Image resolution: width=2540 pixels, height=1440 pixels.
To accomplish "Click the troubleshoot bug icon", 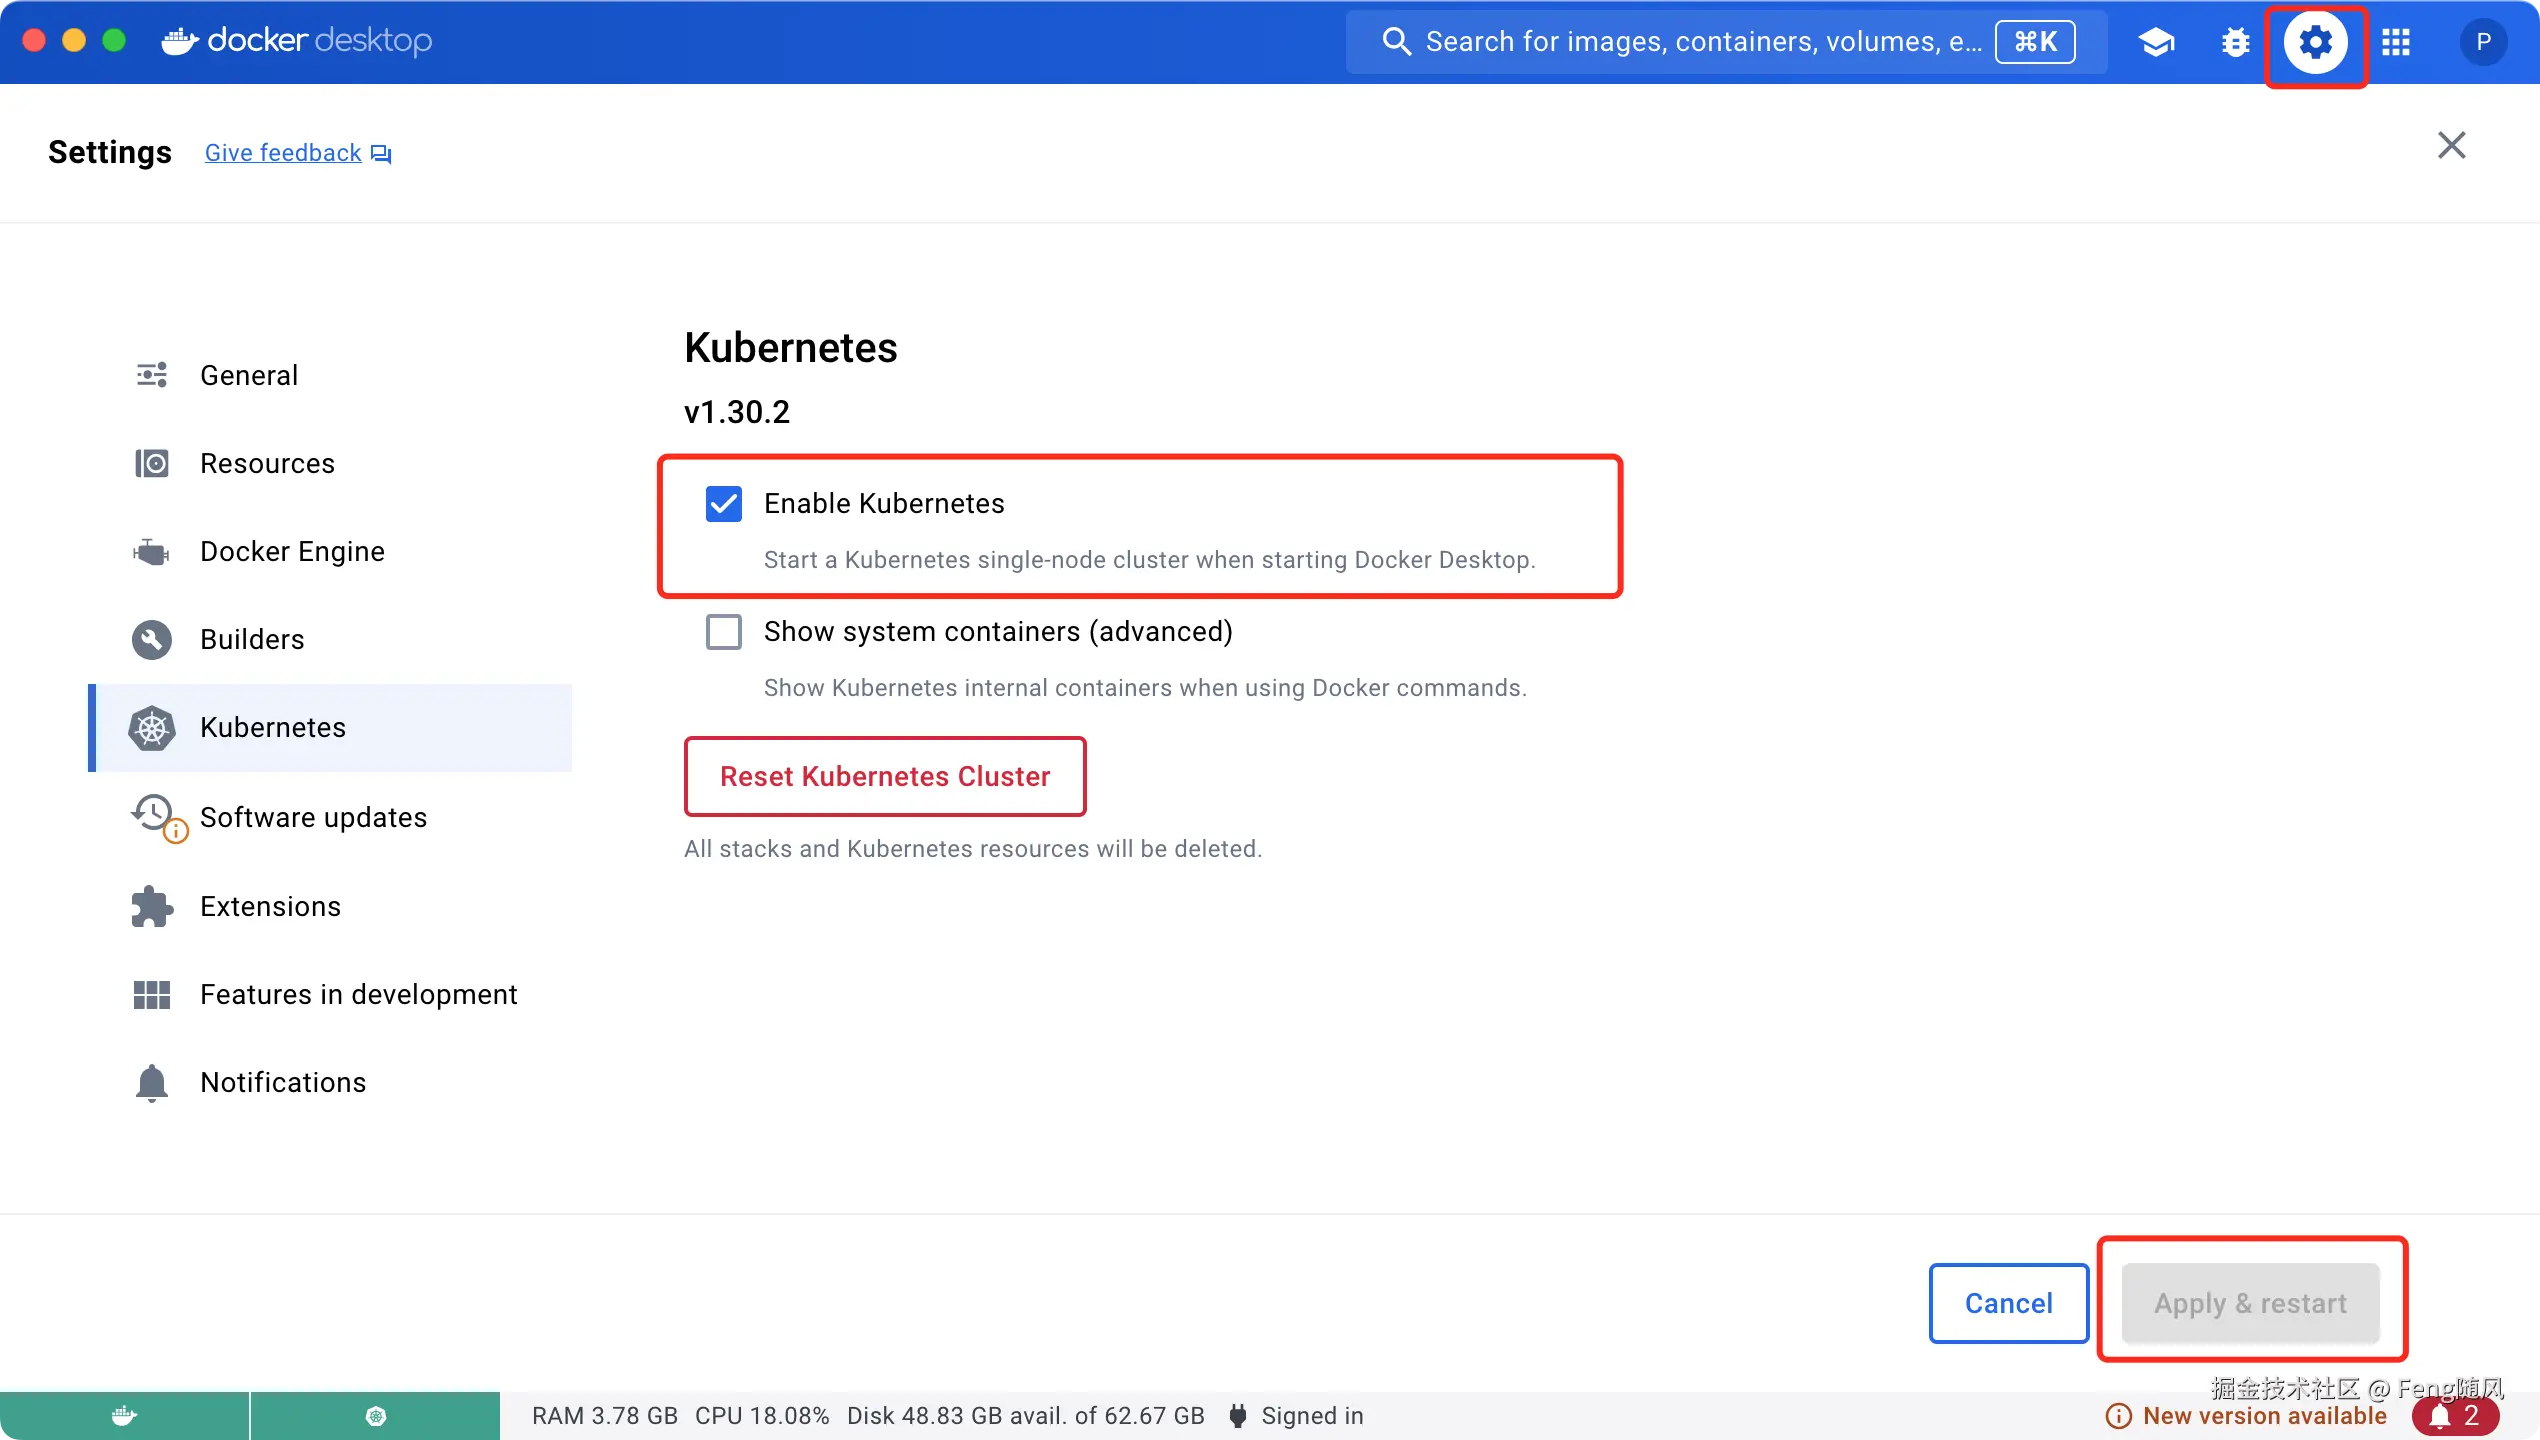I will click(2235, 42).
